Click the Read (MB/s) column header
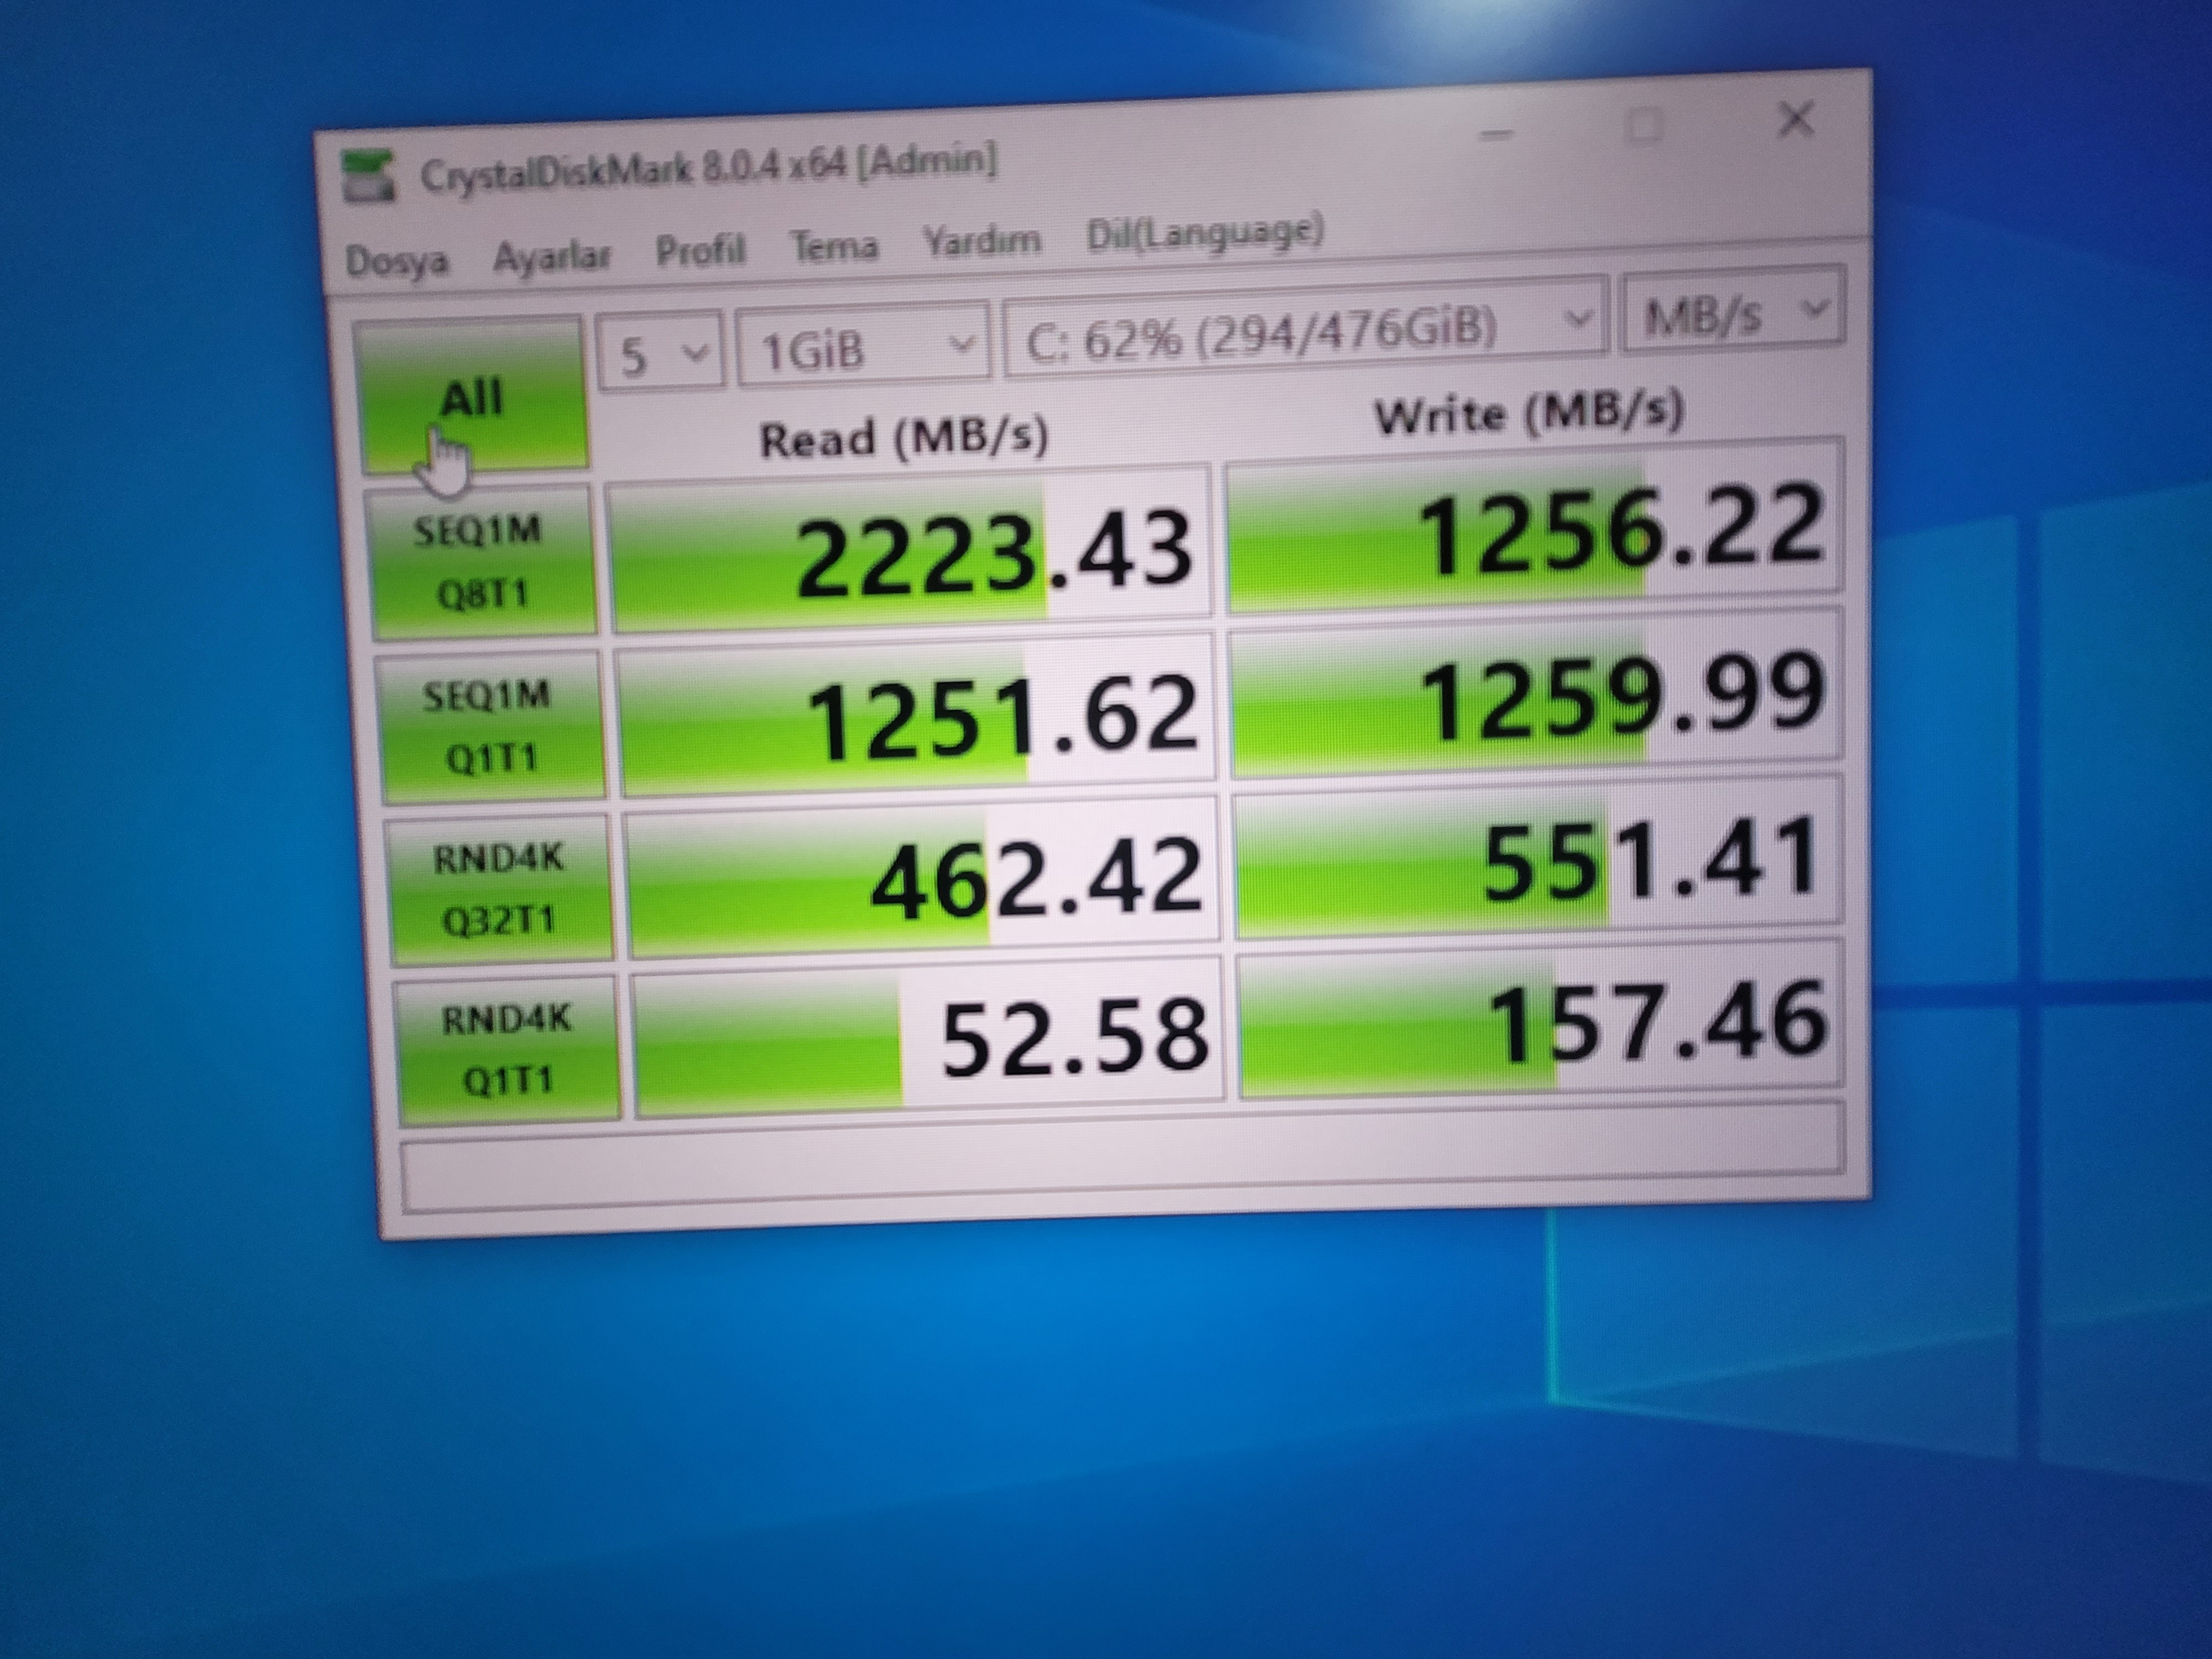 [x=904, y=438]
